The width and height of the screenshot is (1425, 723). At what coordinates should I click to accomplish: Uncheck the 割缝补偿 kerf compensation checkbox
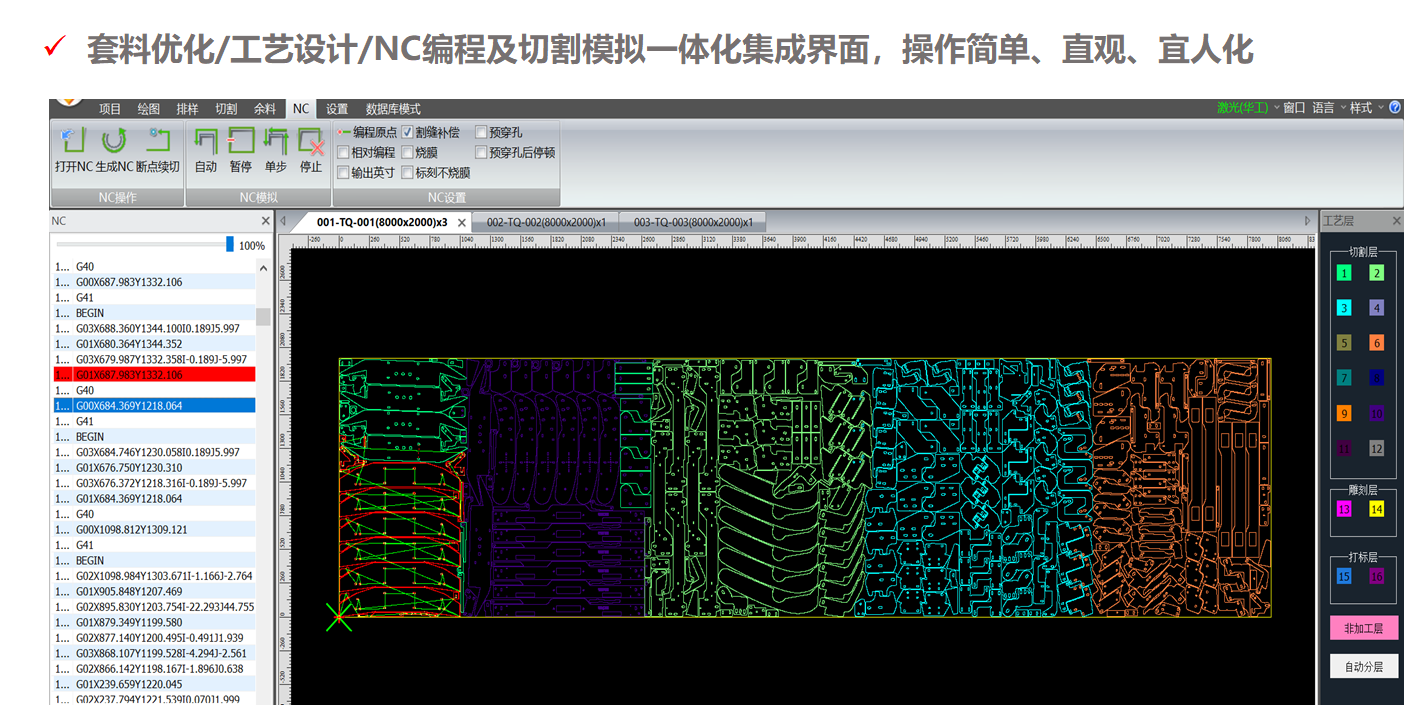click(x=407, y=132)
